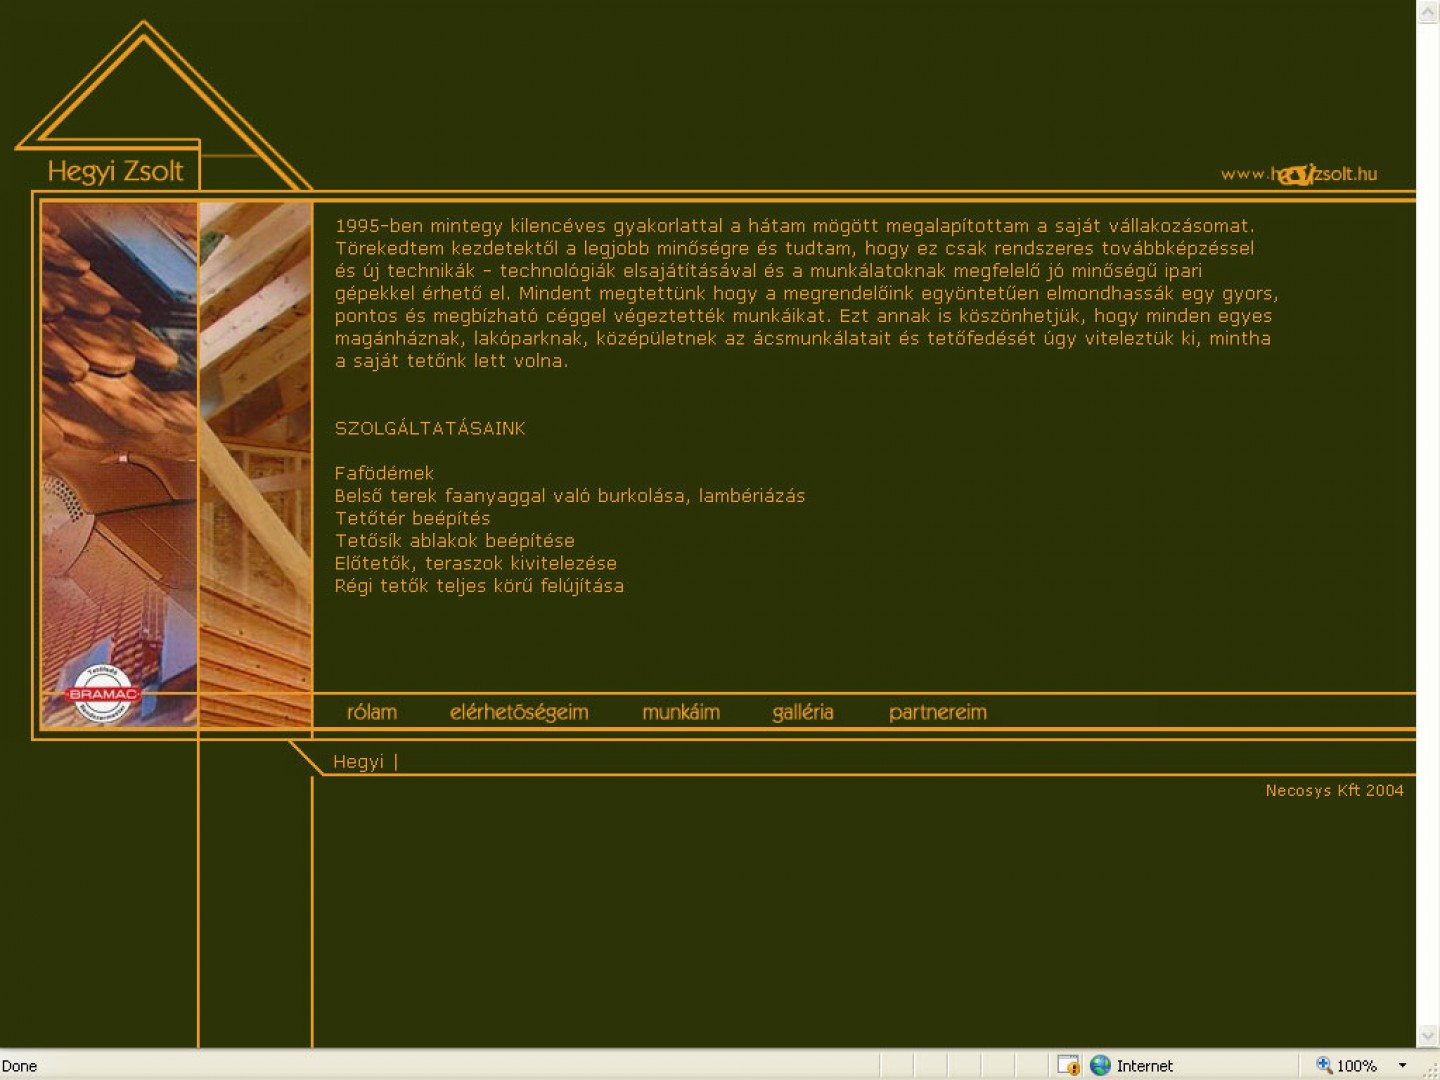Viewport: 1440px width, 1080px height.
Task: Open the zoom level dropdown arrow
Action: (1402, 1065)
